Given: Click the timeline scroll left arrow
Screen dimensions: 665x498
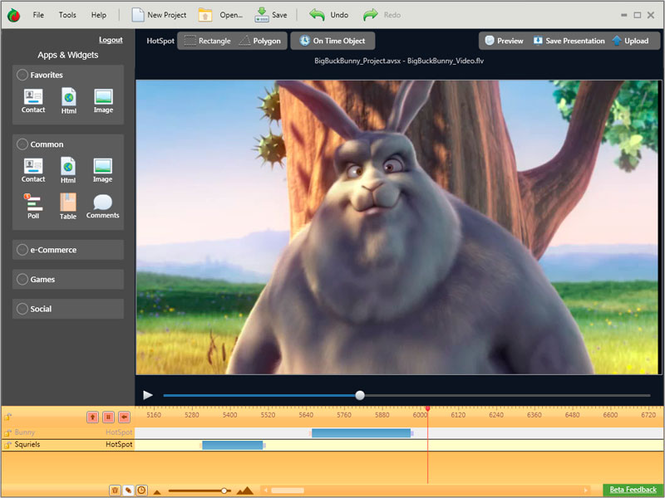Looking at the screenshot, I should [266, 490].
